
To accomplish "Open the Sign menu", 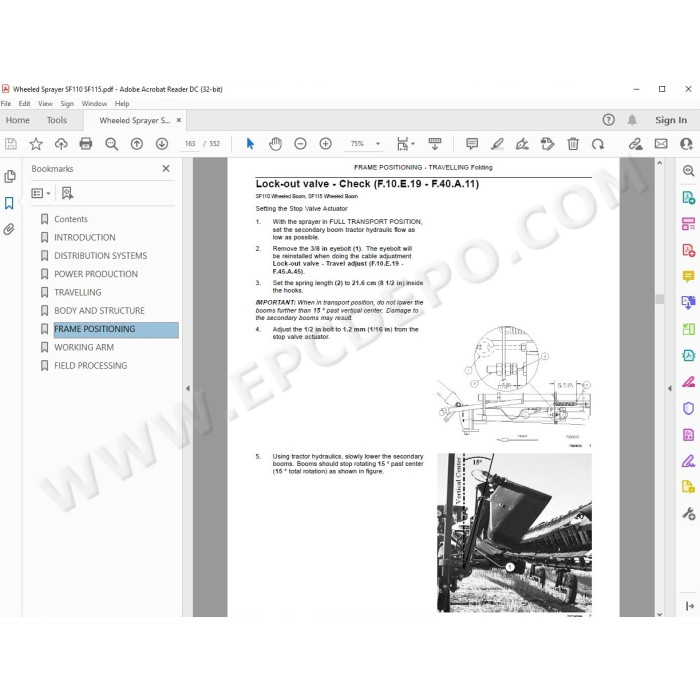I will 67,104.
